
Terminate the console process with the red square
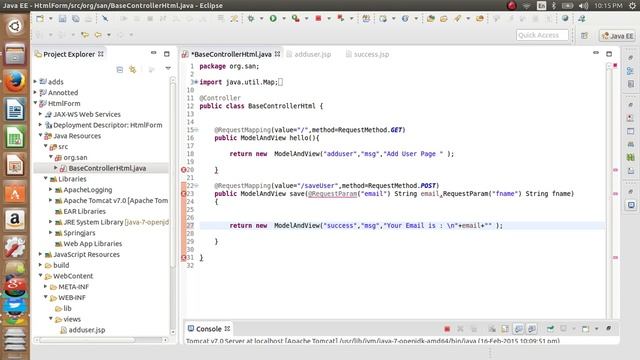click(447, 329)
